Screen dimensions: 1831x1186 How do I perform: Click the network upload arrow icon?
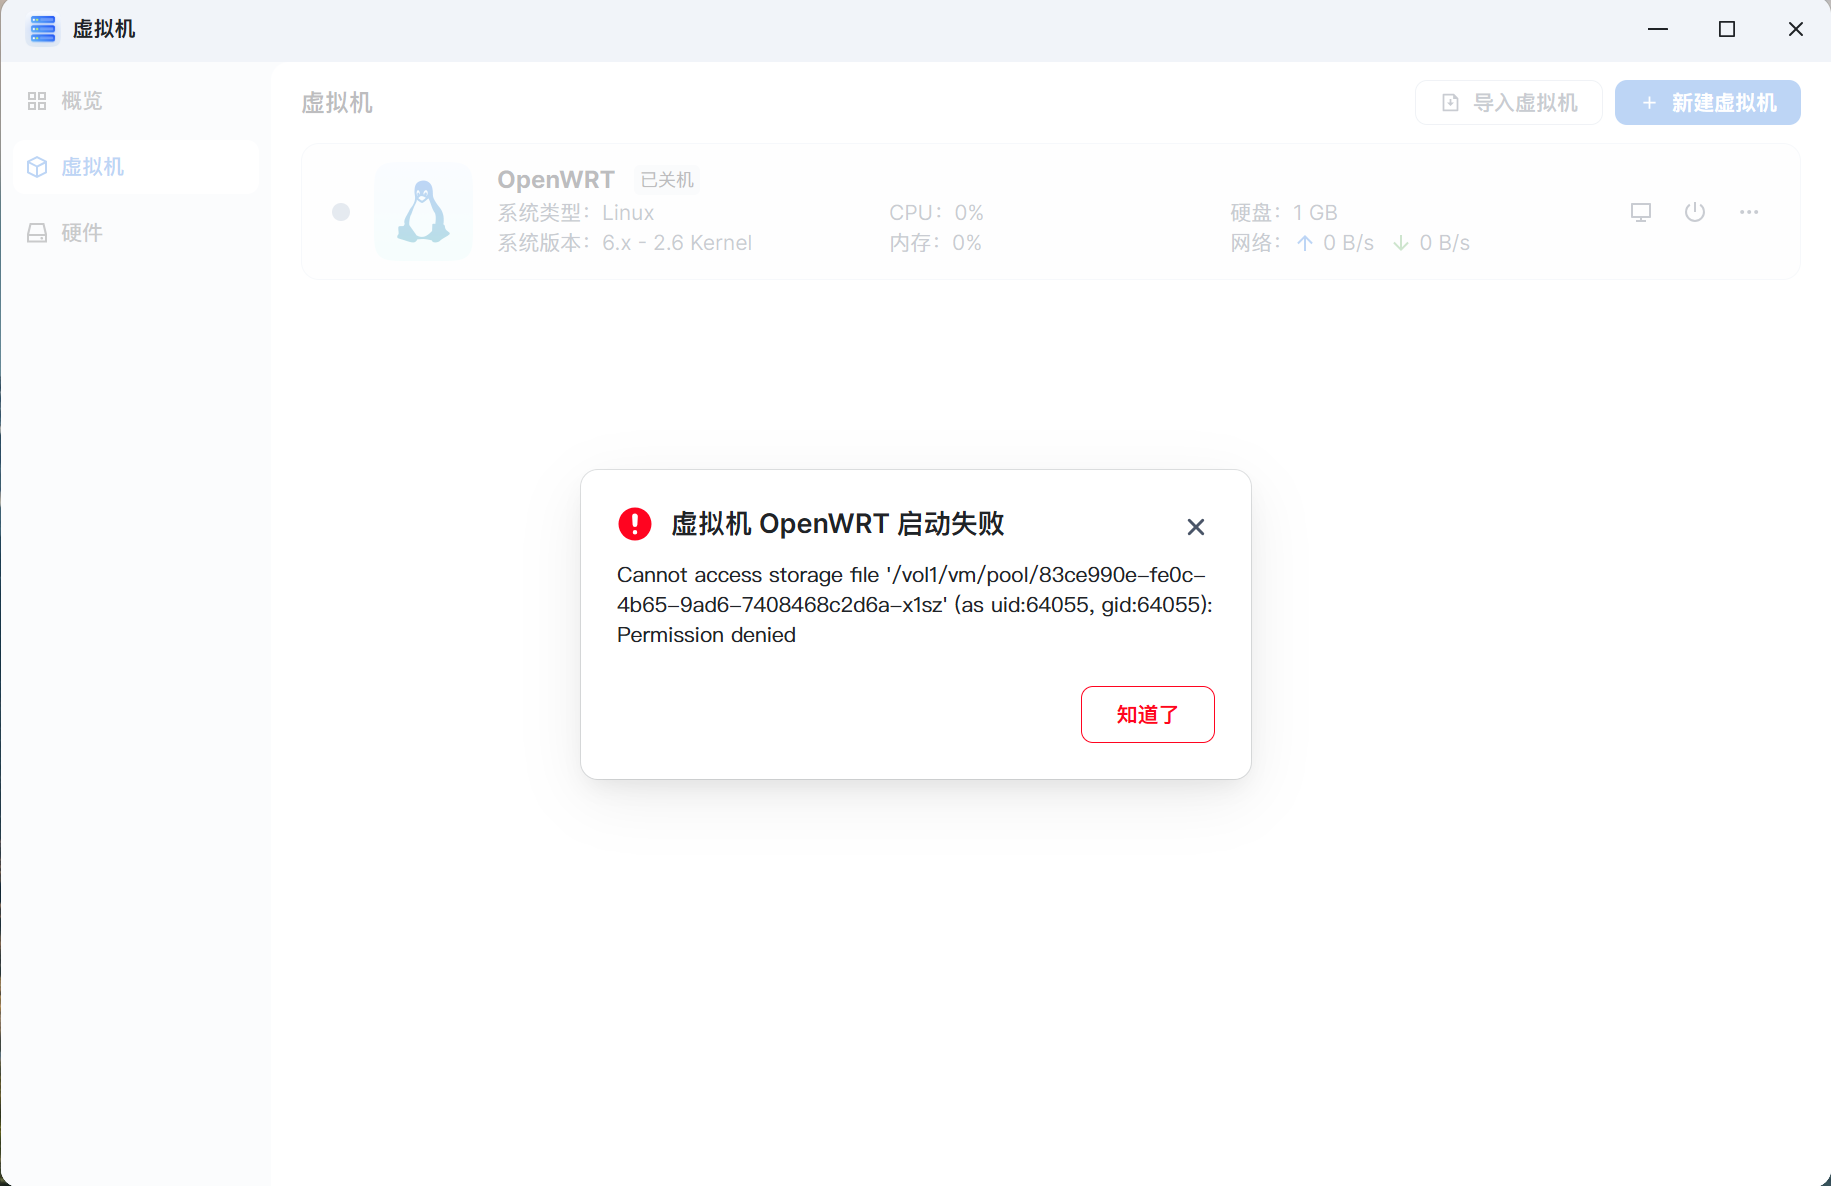pos(1305,243)
